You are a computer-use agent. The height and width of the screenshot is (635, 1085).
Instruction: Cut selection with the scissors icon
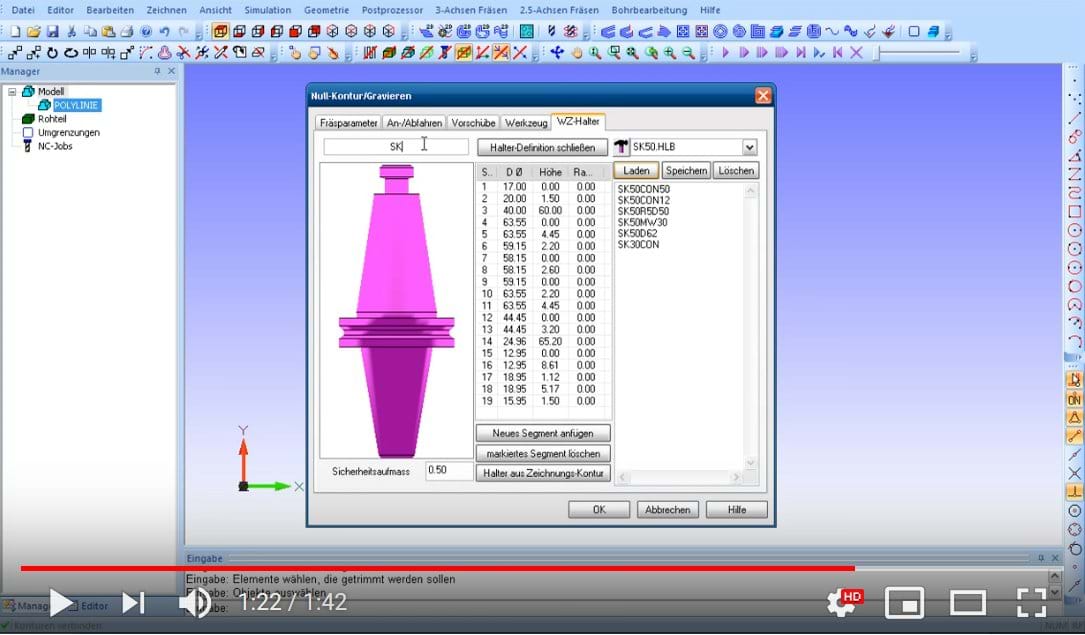[71, 32]
